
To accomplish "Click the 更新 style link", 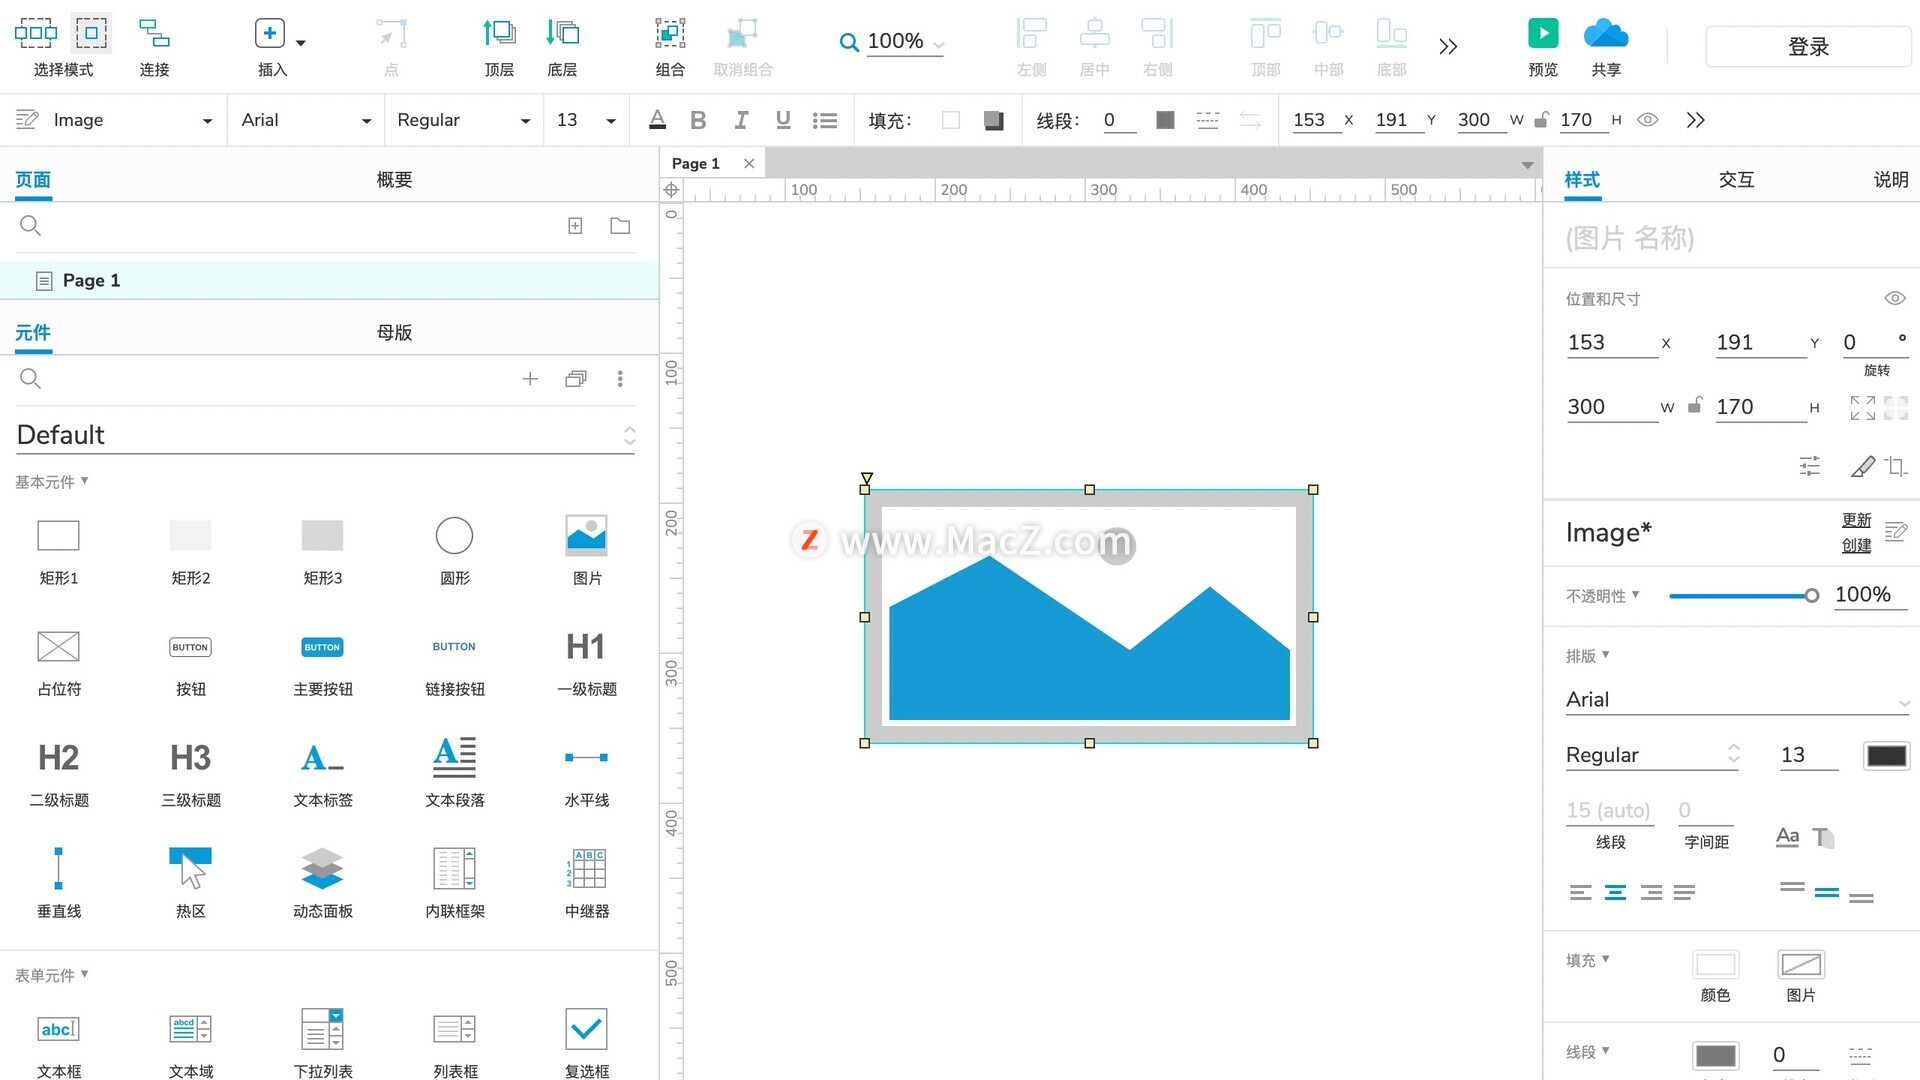I will coord(1856,520).
